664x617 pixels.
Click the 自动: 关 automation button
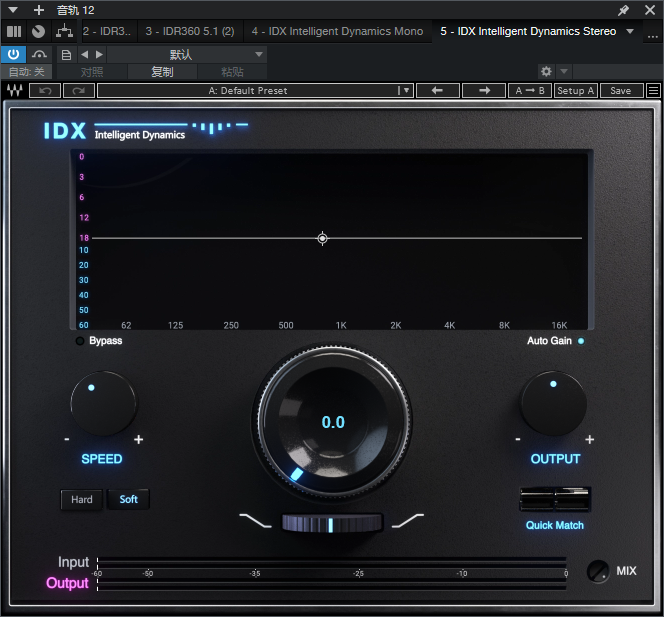[26, 72]
